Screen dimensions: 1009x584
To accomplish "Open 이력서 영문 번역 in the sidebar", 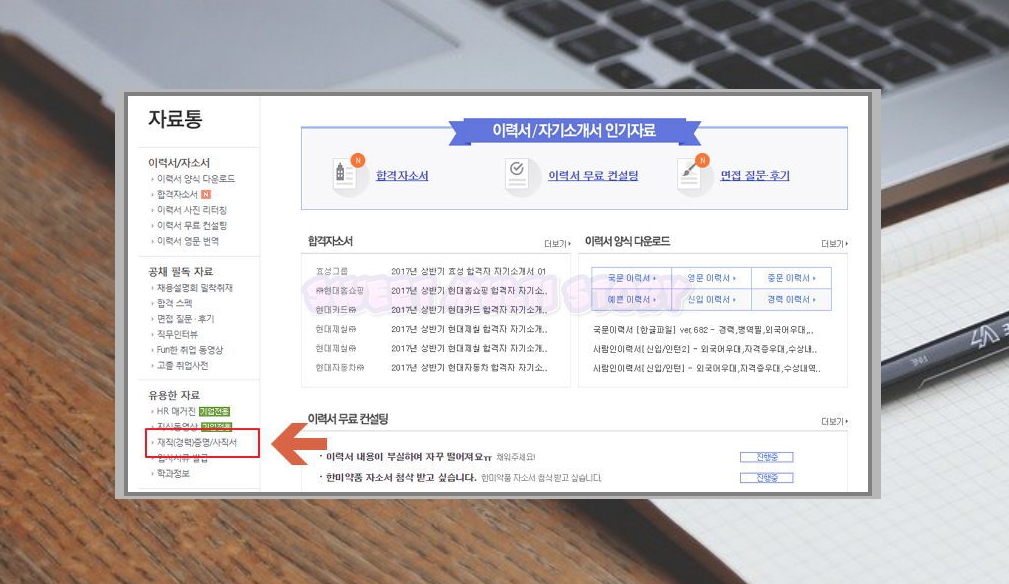I will pos(188,241).
